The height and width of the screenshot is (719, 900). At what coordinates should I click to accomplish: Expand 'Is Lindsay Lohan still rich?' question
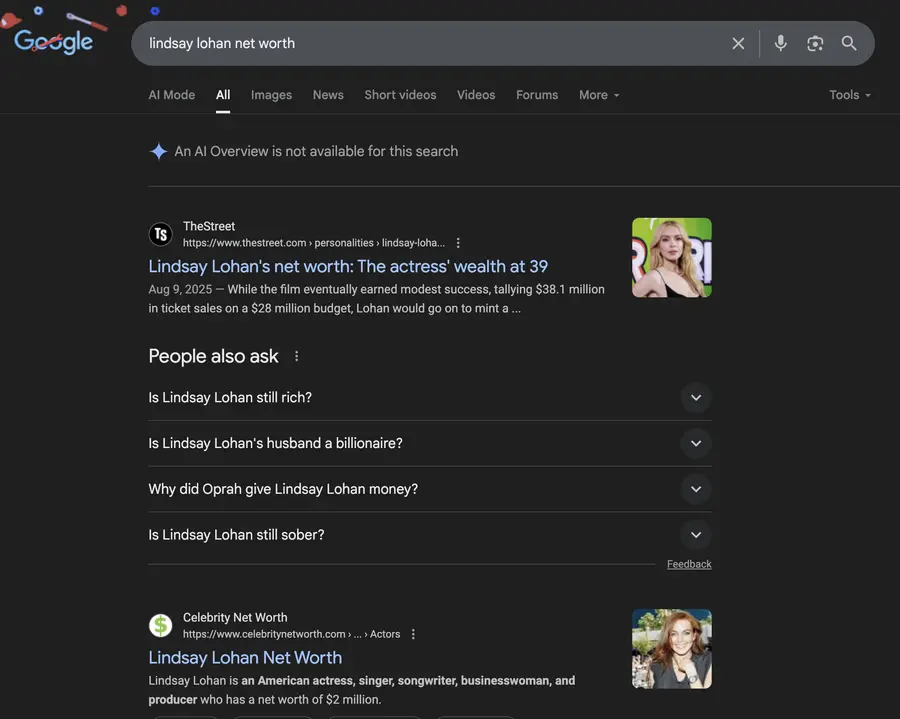coord(696,397)
